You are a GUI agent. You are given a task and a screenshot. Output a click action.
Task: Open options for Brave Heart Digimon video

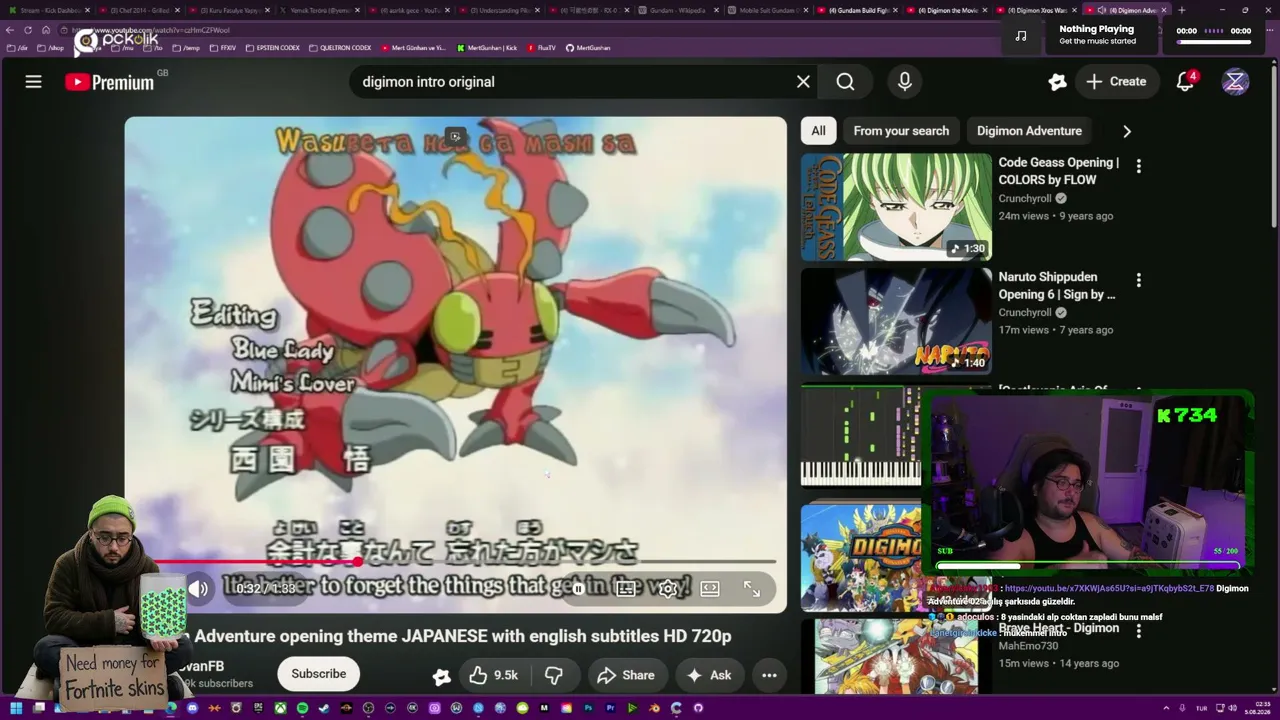pyautogui.click(x=1138, y=631)
